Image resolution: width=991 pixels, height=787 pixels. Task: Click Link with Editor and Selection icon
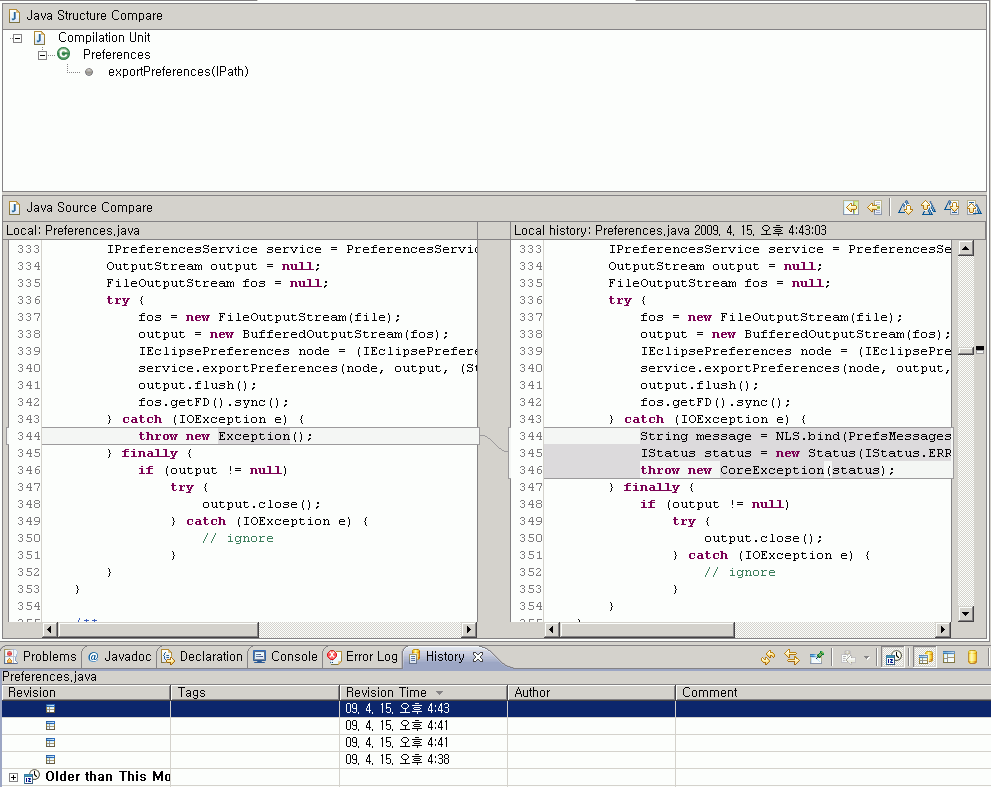[792, 657]
